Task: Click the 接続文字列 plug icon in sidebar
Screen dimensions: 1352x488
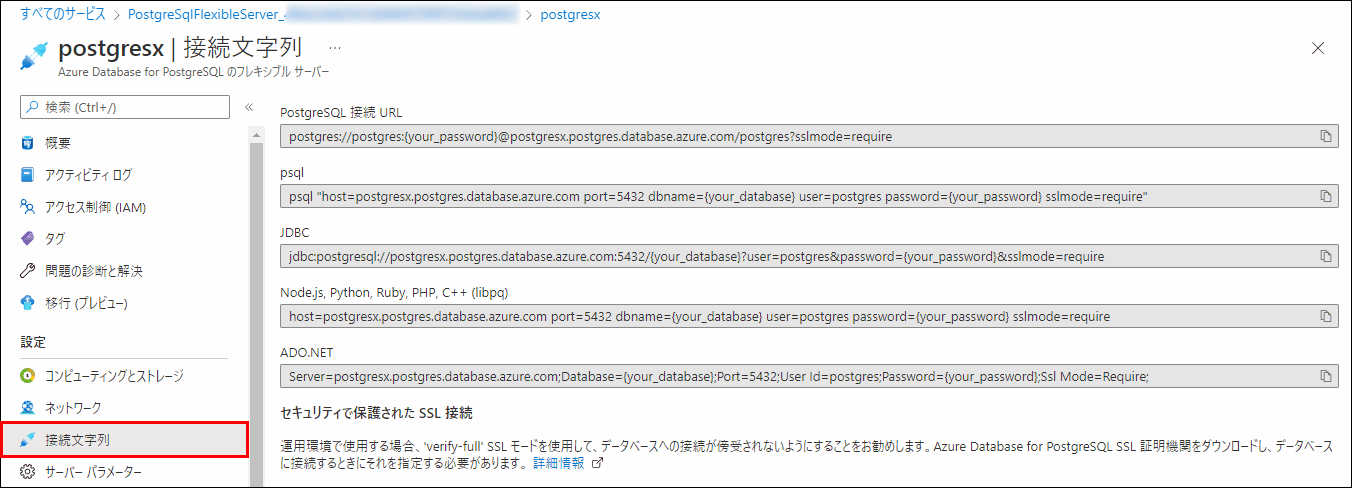Action: pyautogui.click(x=28, y=439)
